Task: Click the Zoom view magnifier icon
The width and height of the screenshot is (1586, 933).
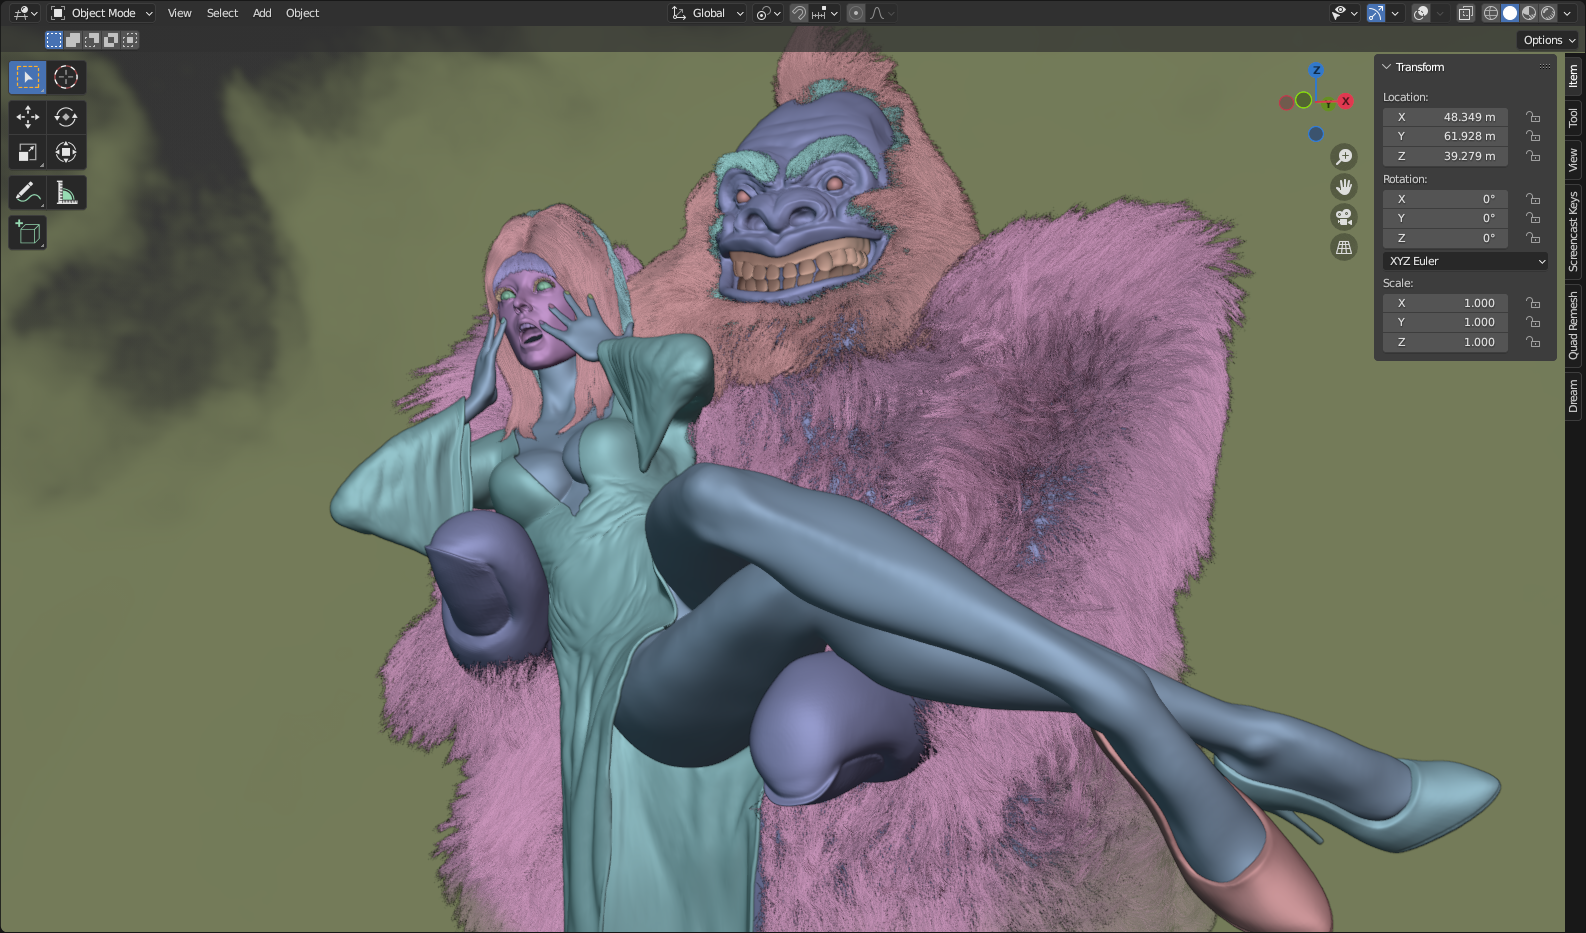Action: (1344, 157)
